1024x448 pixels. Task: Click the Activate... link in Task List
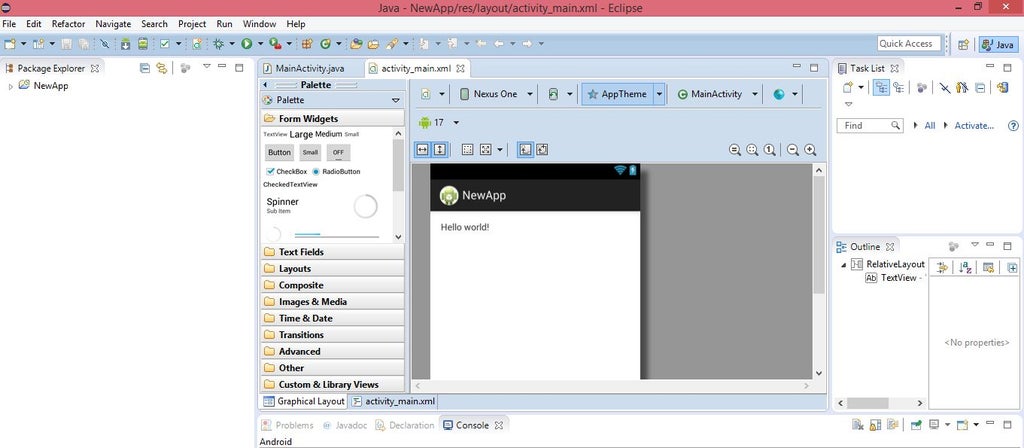coord(974,125)
